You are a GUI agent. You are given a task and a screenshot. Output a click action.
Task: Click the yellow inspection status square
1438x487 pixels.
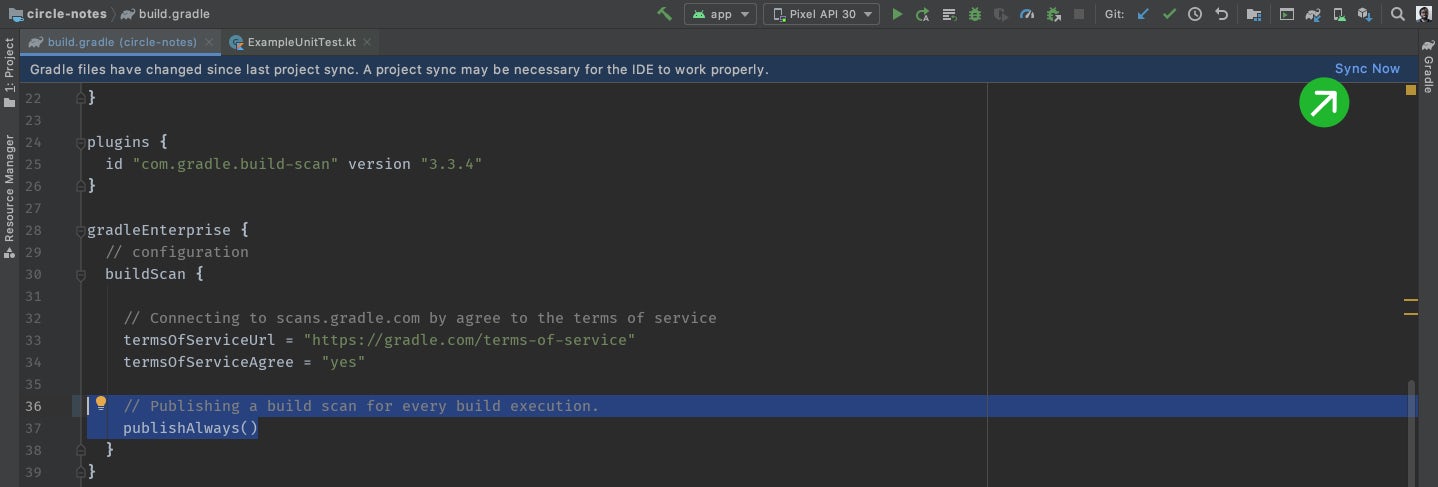pos(1411,90)
